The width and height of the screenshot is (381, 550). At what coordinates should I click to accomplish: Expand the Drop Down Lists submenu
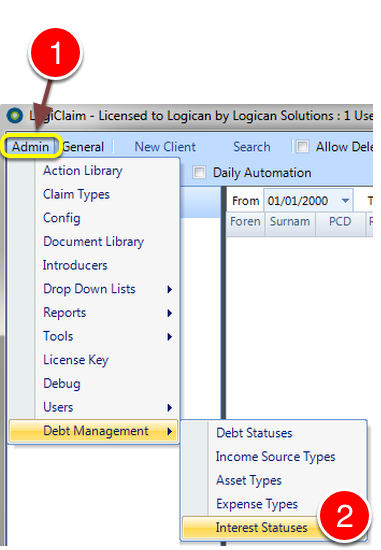(94, 289)
